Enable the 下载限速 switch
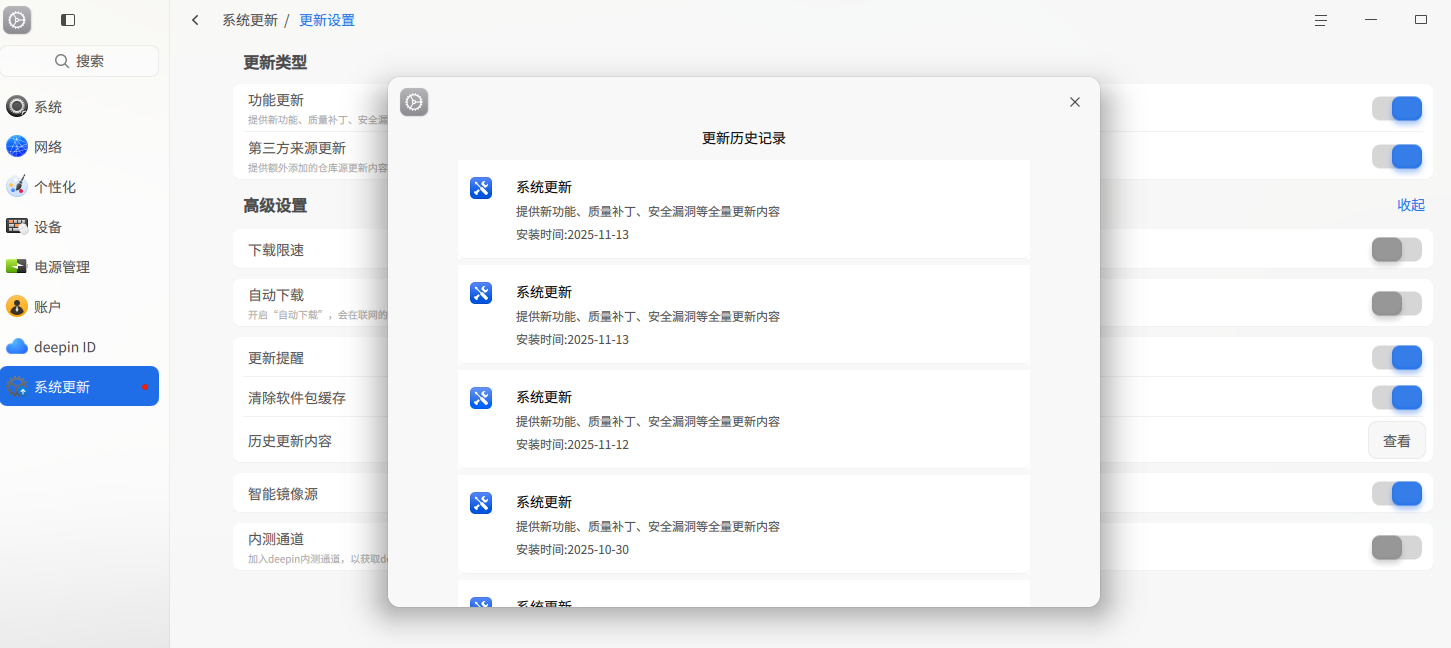Screen dimensions: 1451x648 pos(1397,249)
